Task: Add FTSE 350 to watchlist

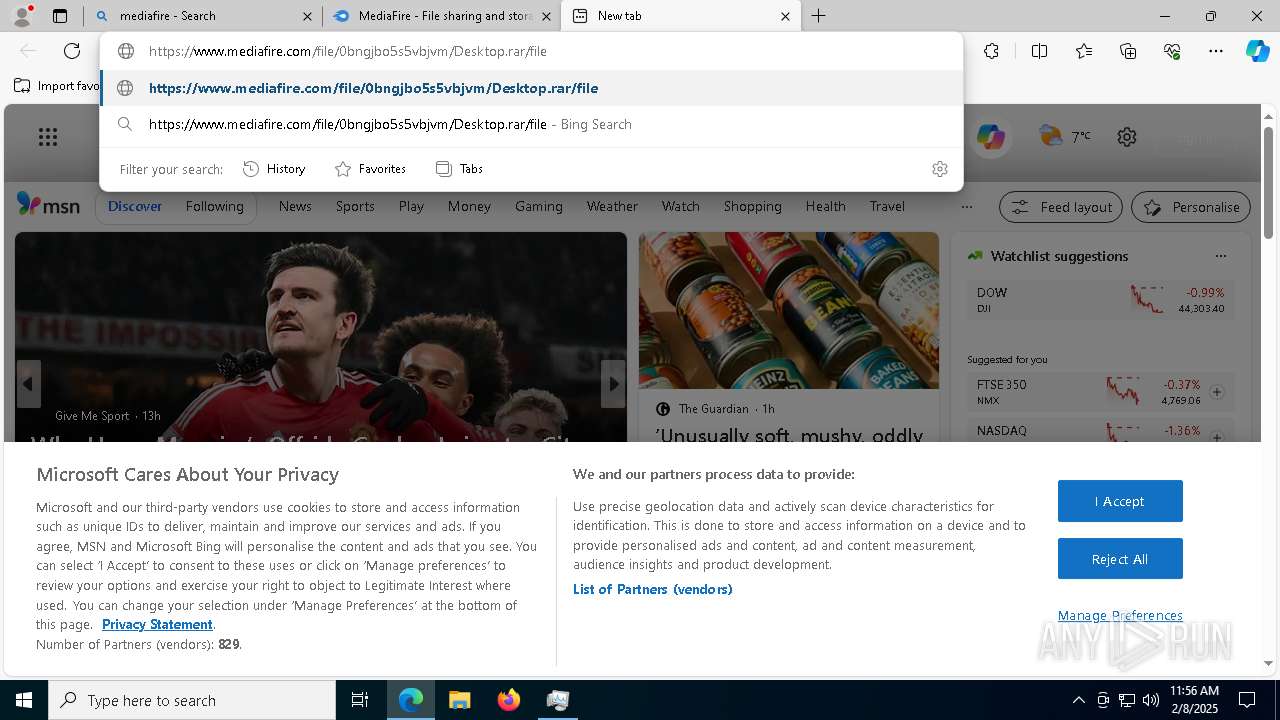Action: pyautogui.click(x=1217, y=392)
